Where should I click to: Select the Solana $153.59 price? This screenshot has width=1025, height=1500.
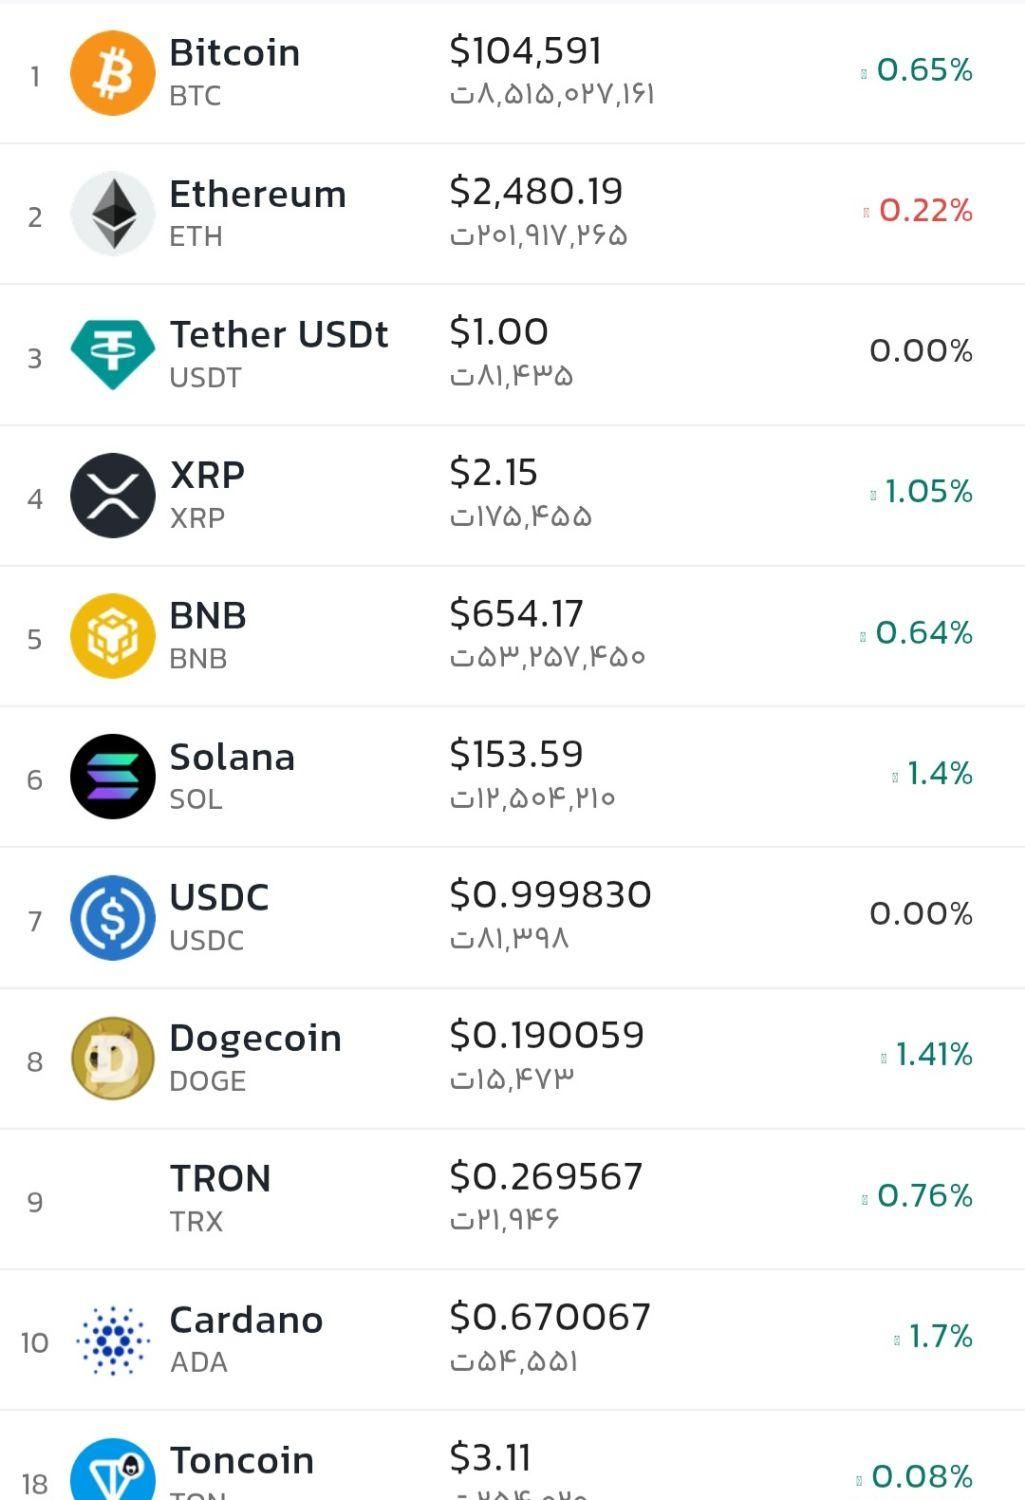click(516, 754)
